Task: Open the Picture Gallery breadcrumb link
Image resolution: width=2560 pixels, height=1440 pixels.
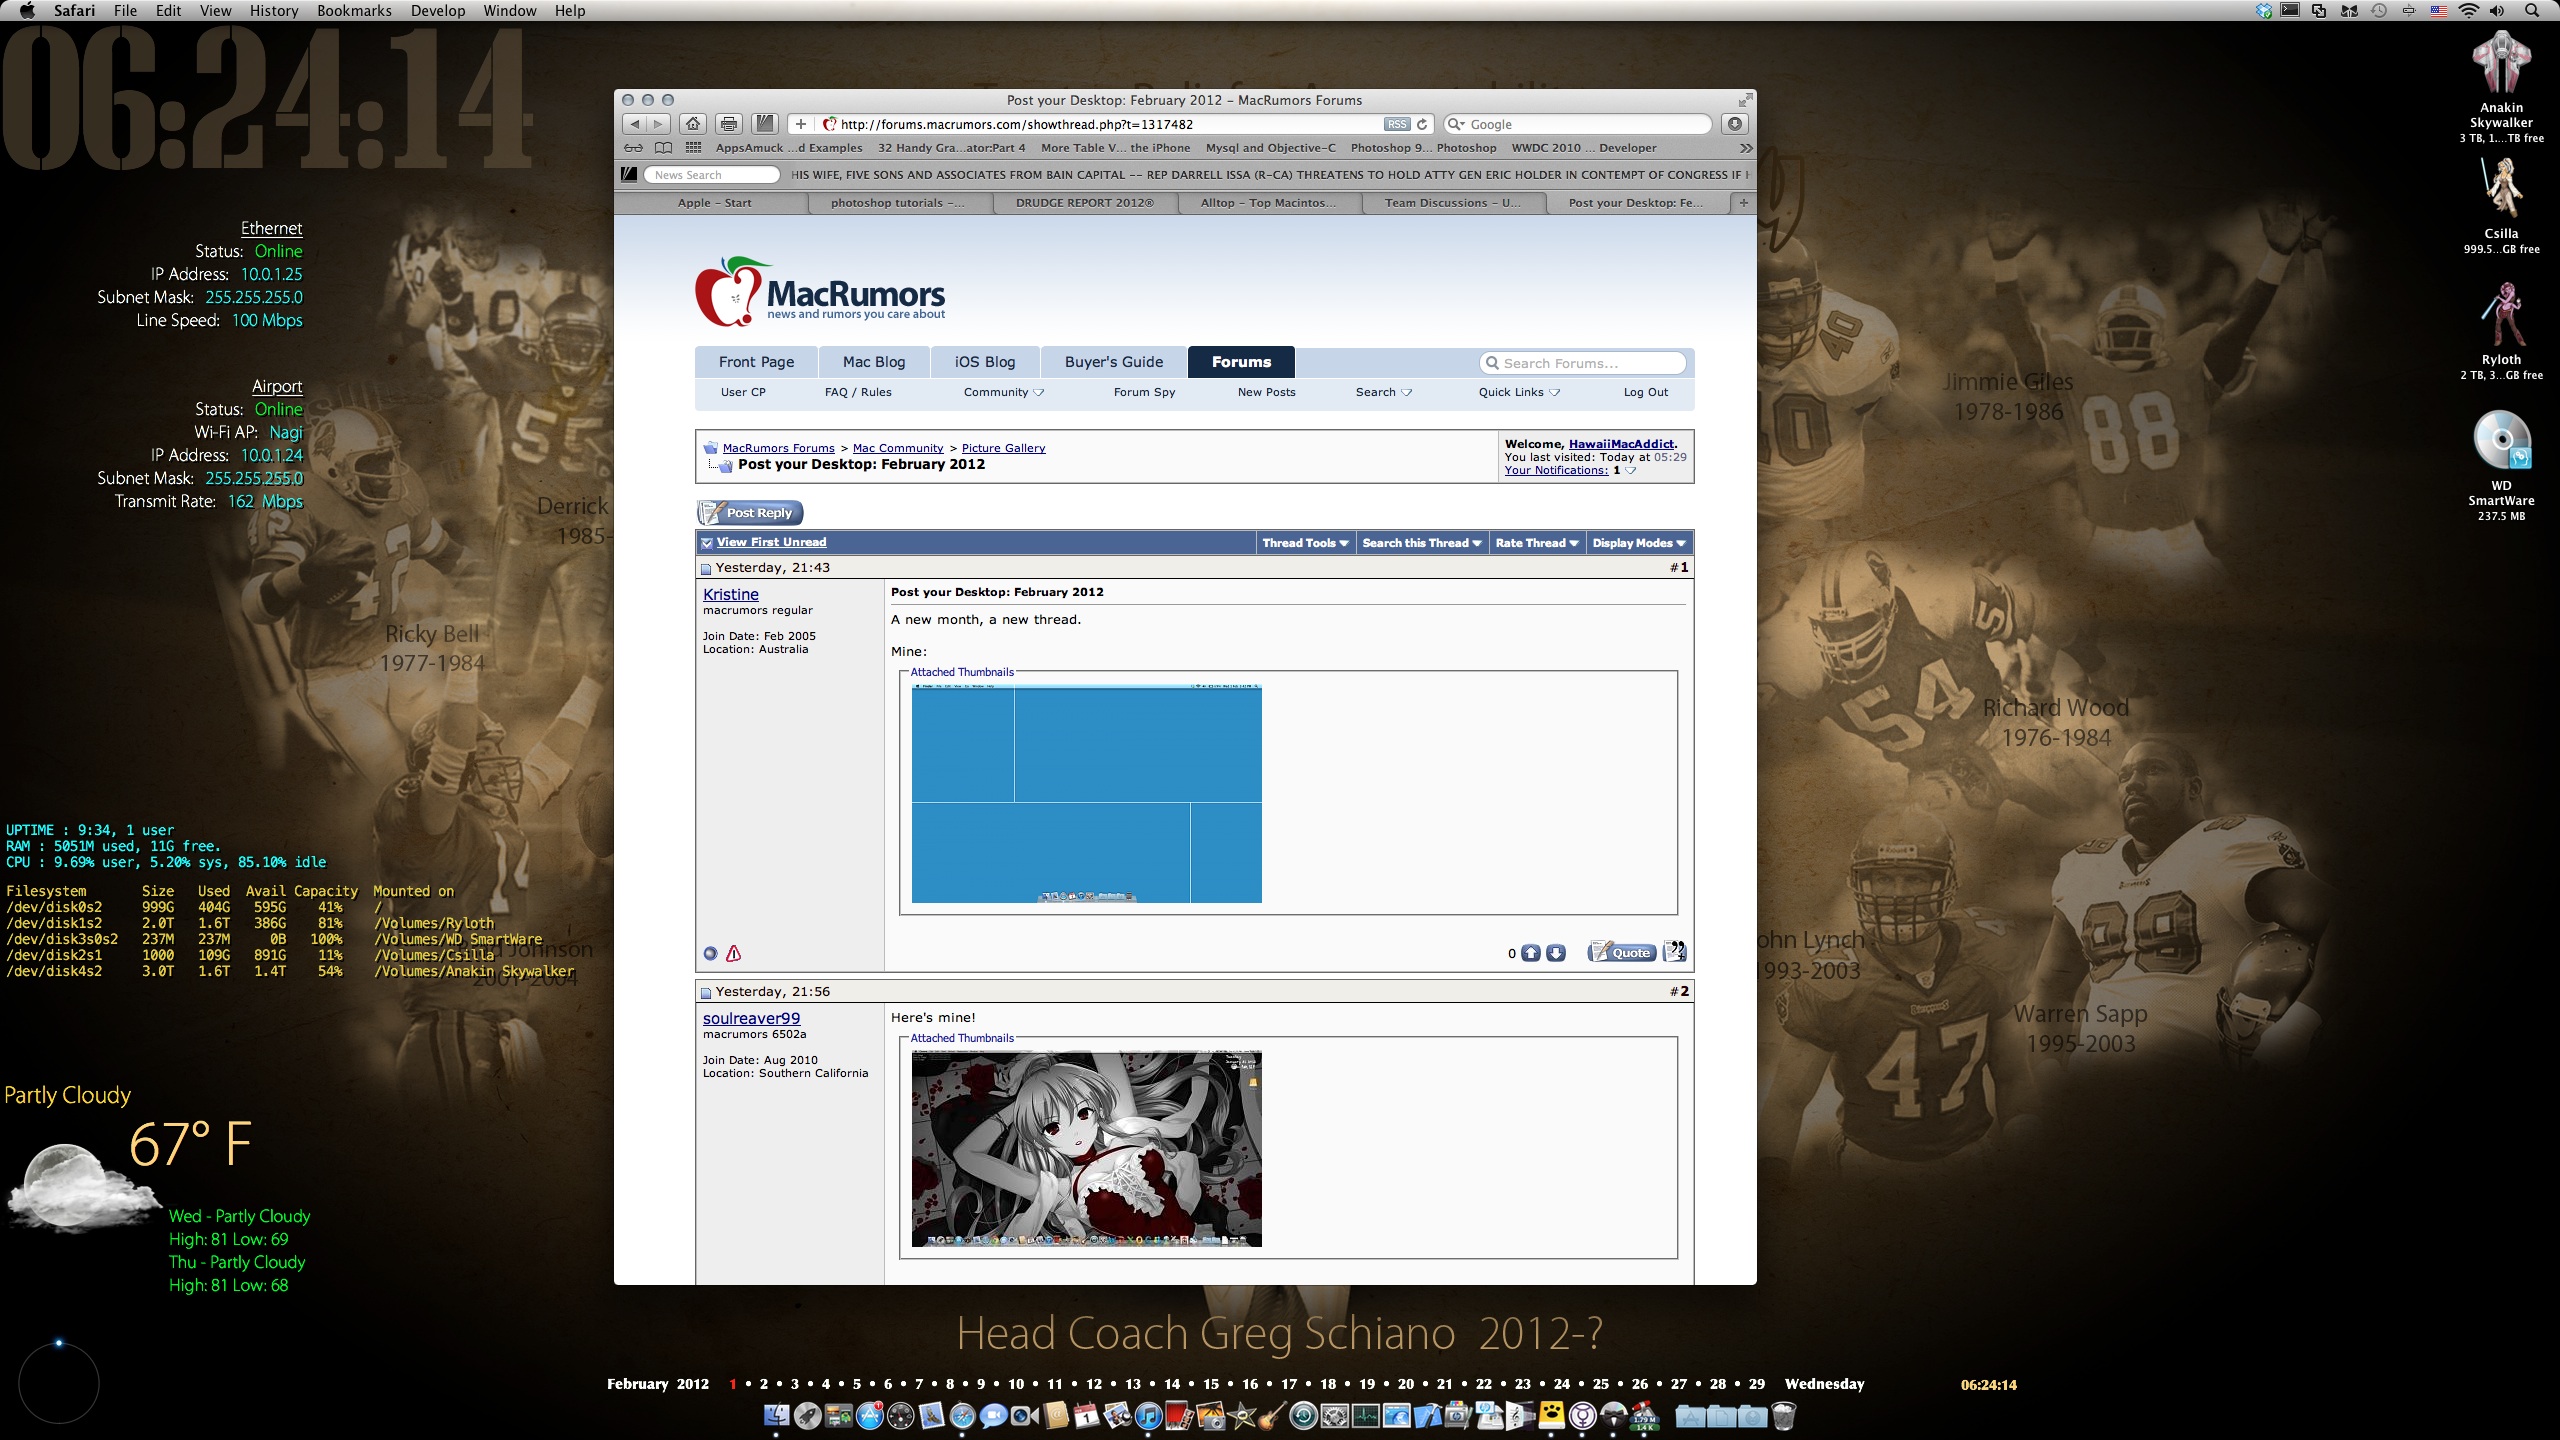Action: 1003,448
